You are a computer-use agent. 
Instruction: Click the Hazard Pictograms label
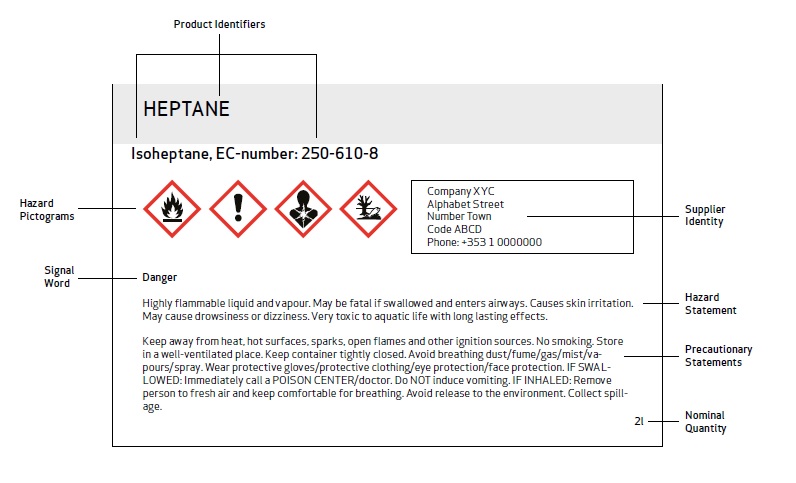(47, 209)
